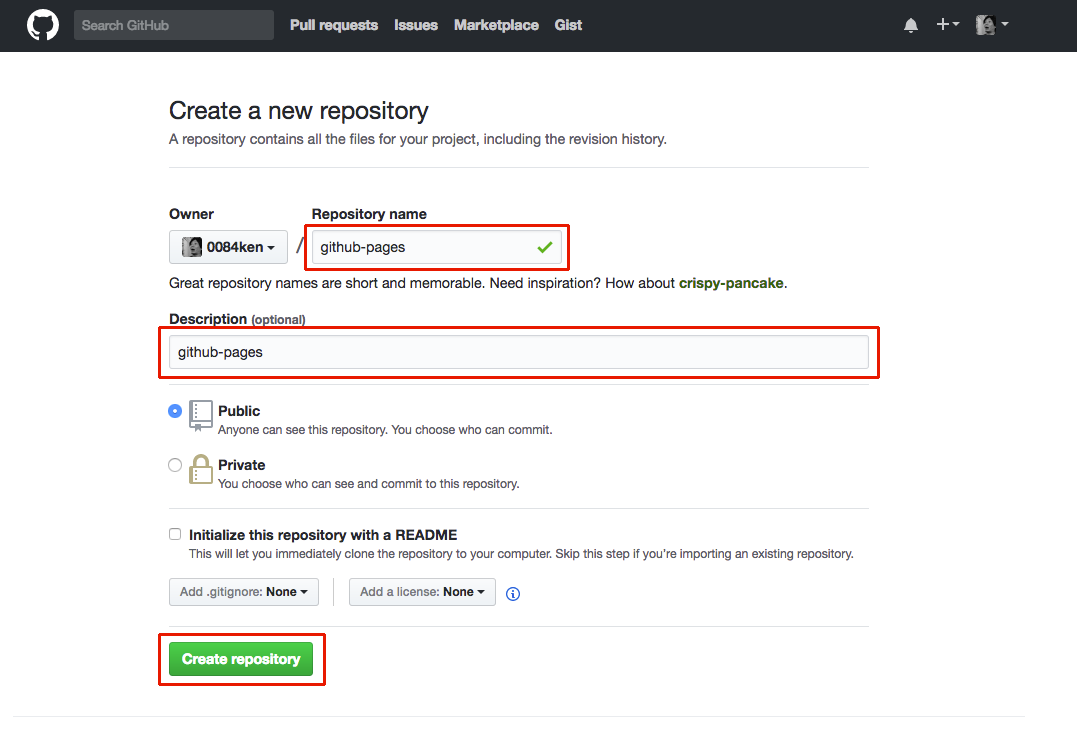The height and width of the screenshot is (741, 1077).
Task: Click the GitHub octocat logo
Action: [x=41, y=25]
